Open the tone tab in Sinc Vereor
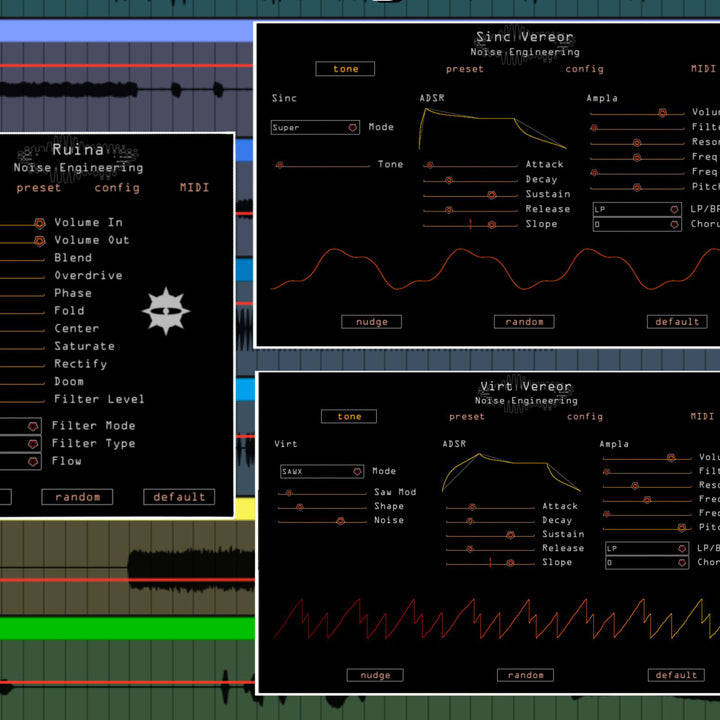 [x=345, y=69]
